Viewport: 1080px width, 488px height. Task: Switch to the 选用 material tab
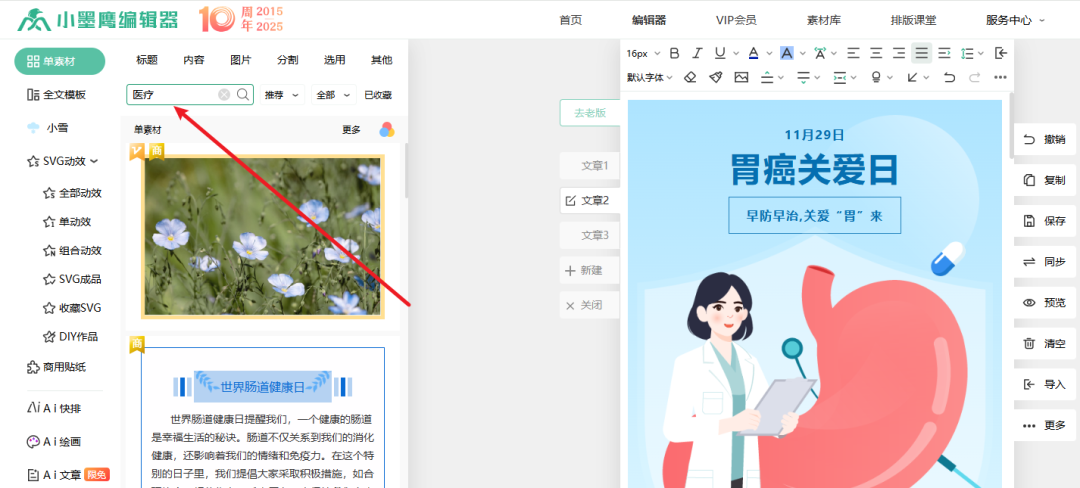click(x=334, y=60)
